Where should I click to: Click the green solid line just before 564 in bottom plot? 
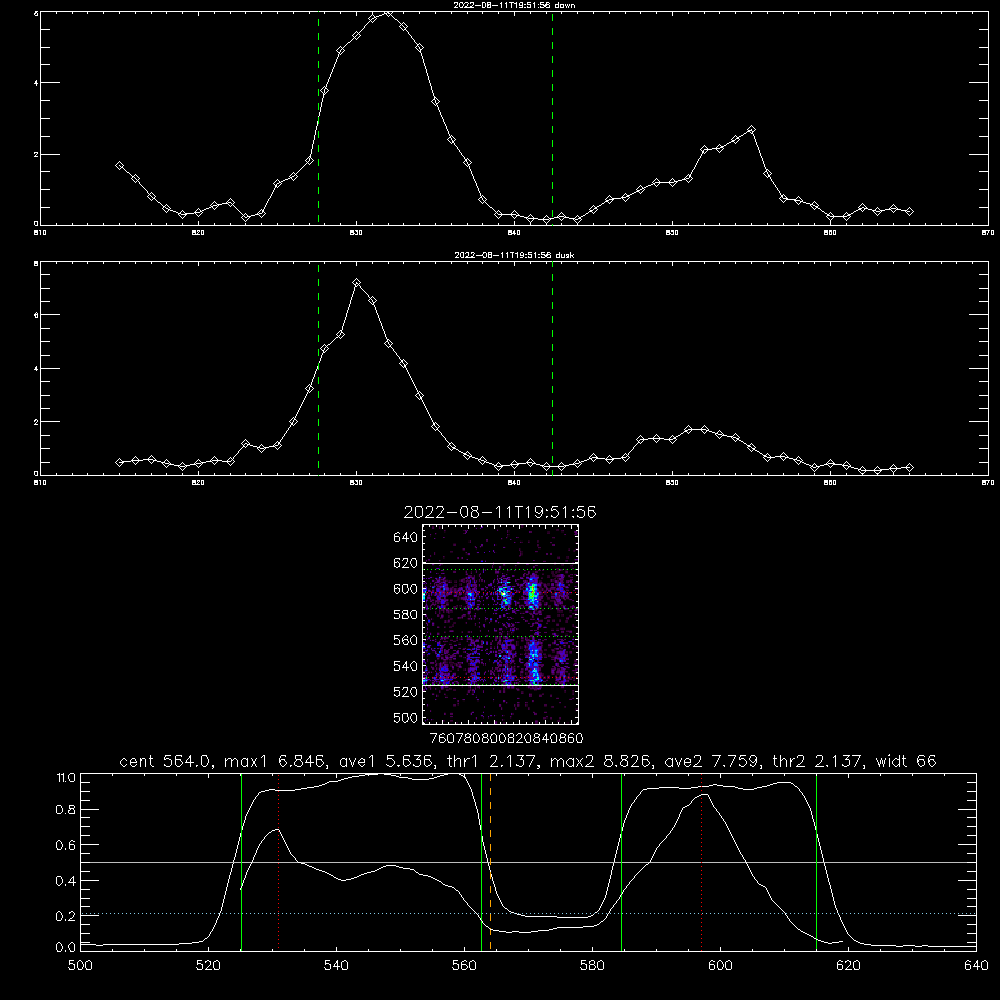(x=482, y=862)
